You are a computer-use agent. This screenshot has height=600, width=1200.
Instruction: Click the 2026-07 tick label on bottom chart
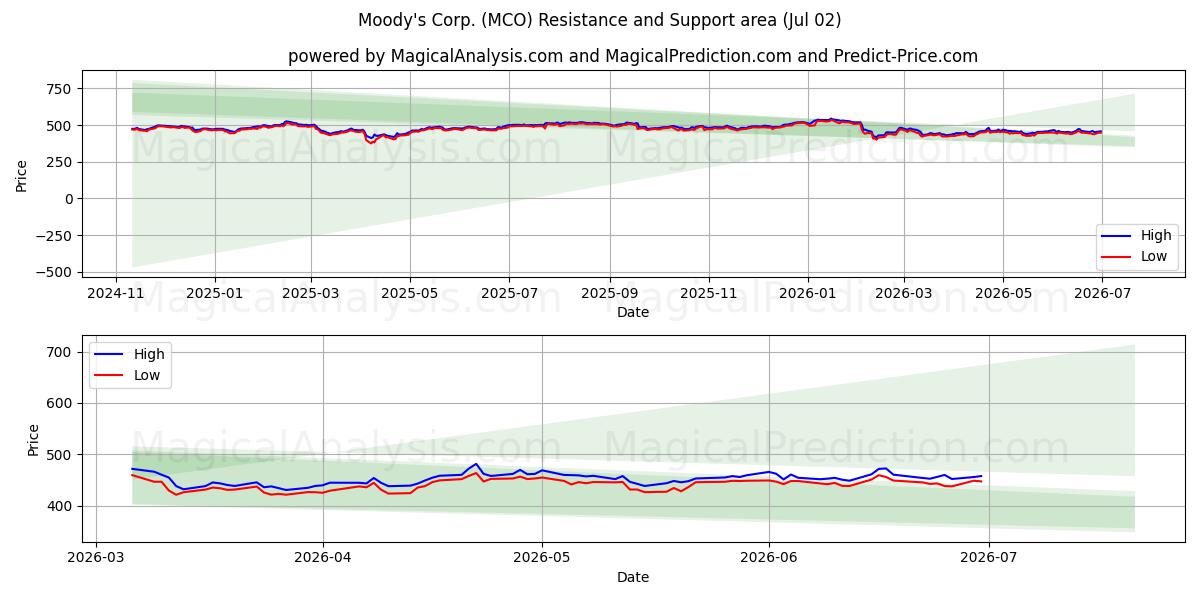989,558
